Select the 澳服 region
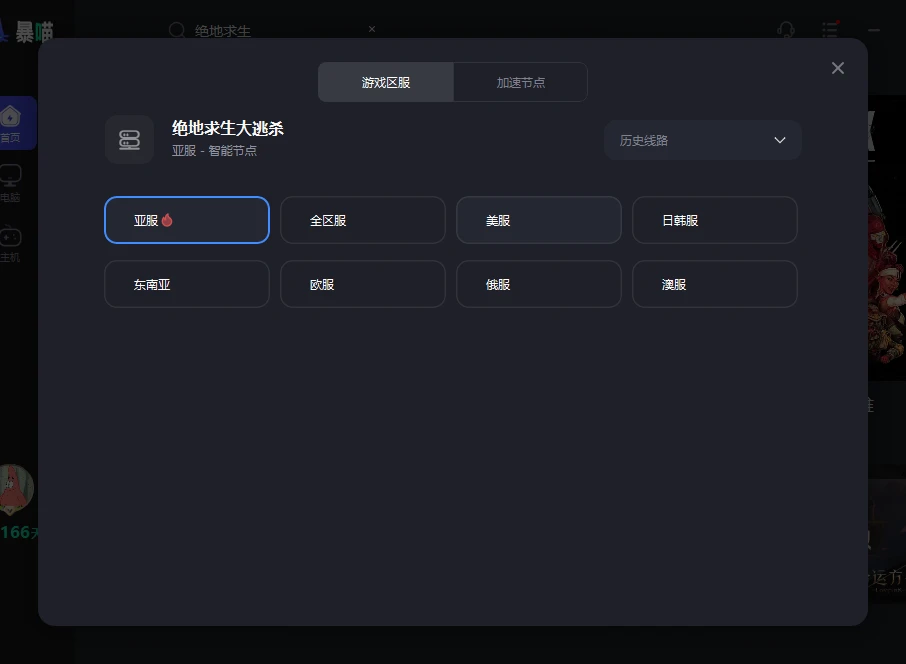 tap(715, 284)
